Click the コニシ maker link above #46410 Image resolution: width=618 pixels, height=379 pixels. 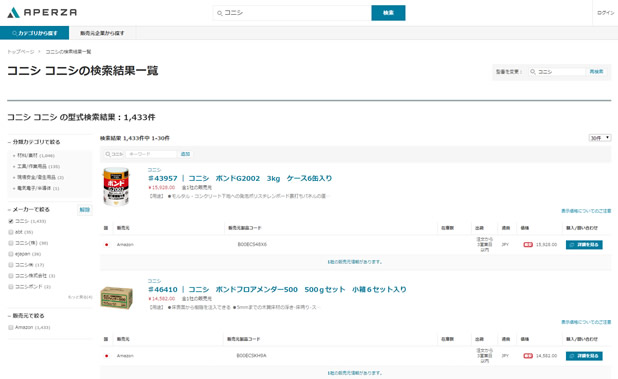154,281
